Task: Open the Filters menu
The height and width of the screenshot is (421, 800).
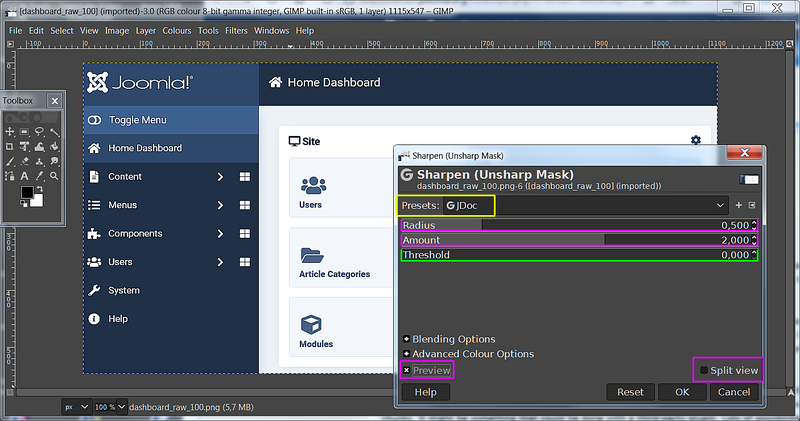Action: click(236, 31)
